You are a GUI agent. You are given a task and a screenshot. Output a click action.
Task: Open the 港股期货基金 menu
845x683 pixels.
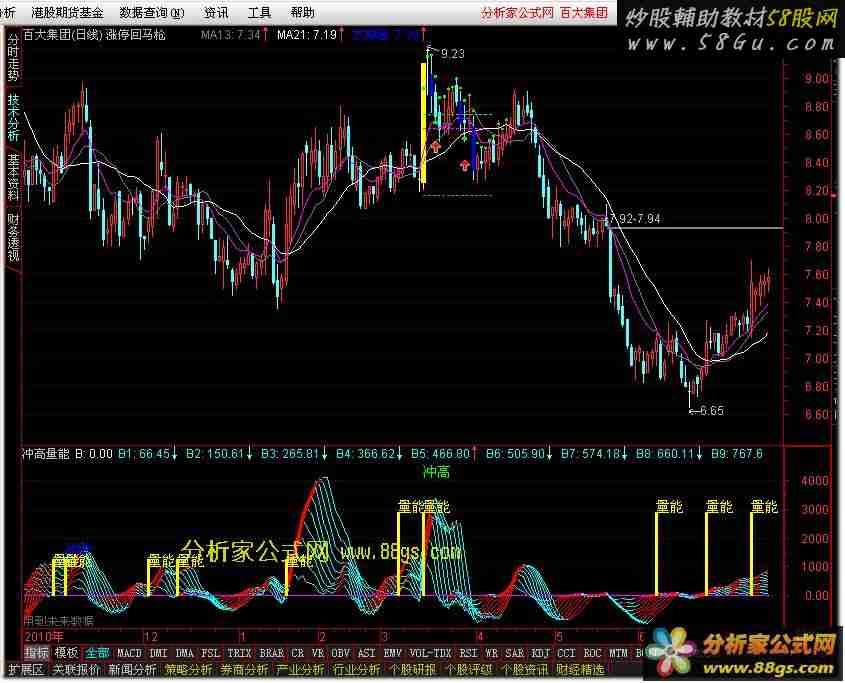click(67, 12)
